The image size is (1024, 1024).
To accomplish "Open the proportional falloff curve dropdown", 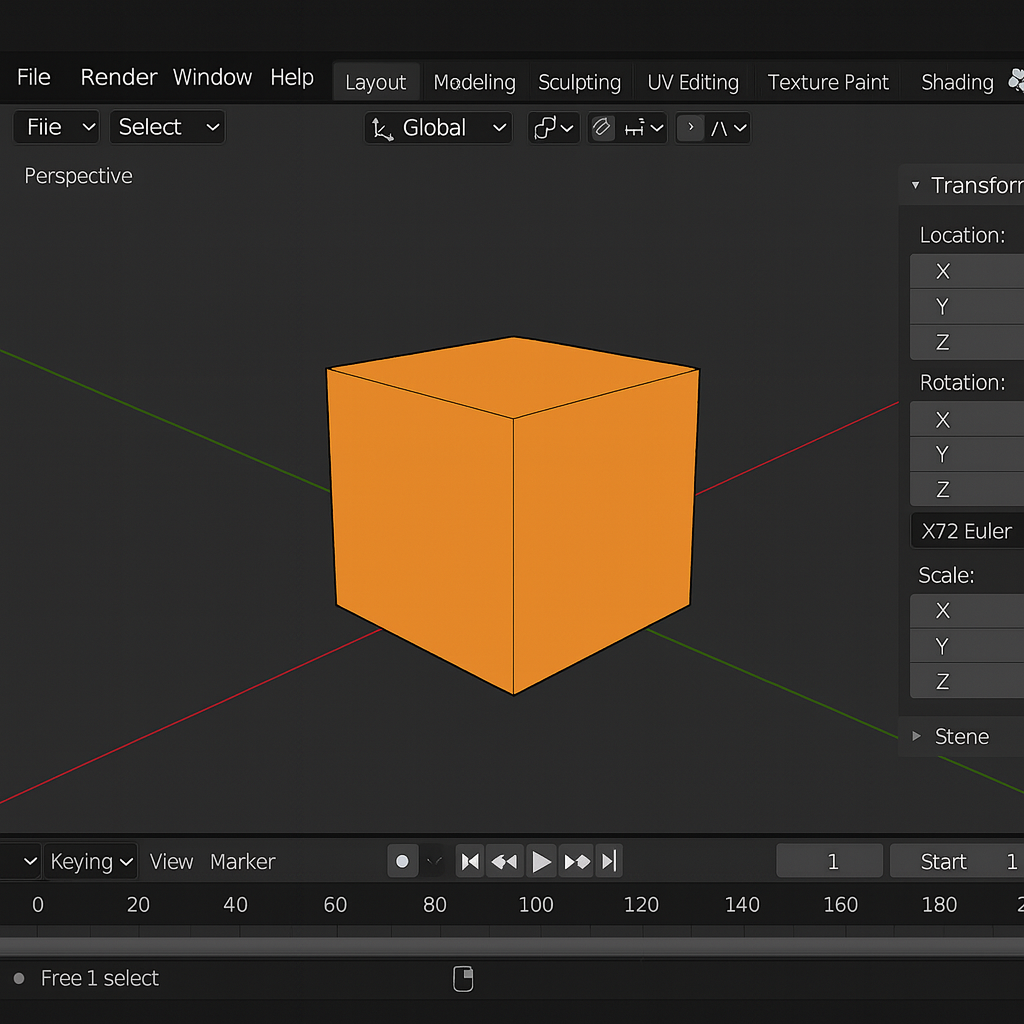I will click(728, 128).
